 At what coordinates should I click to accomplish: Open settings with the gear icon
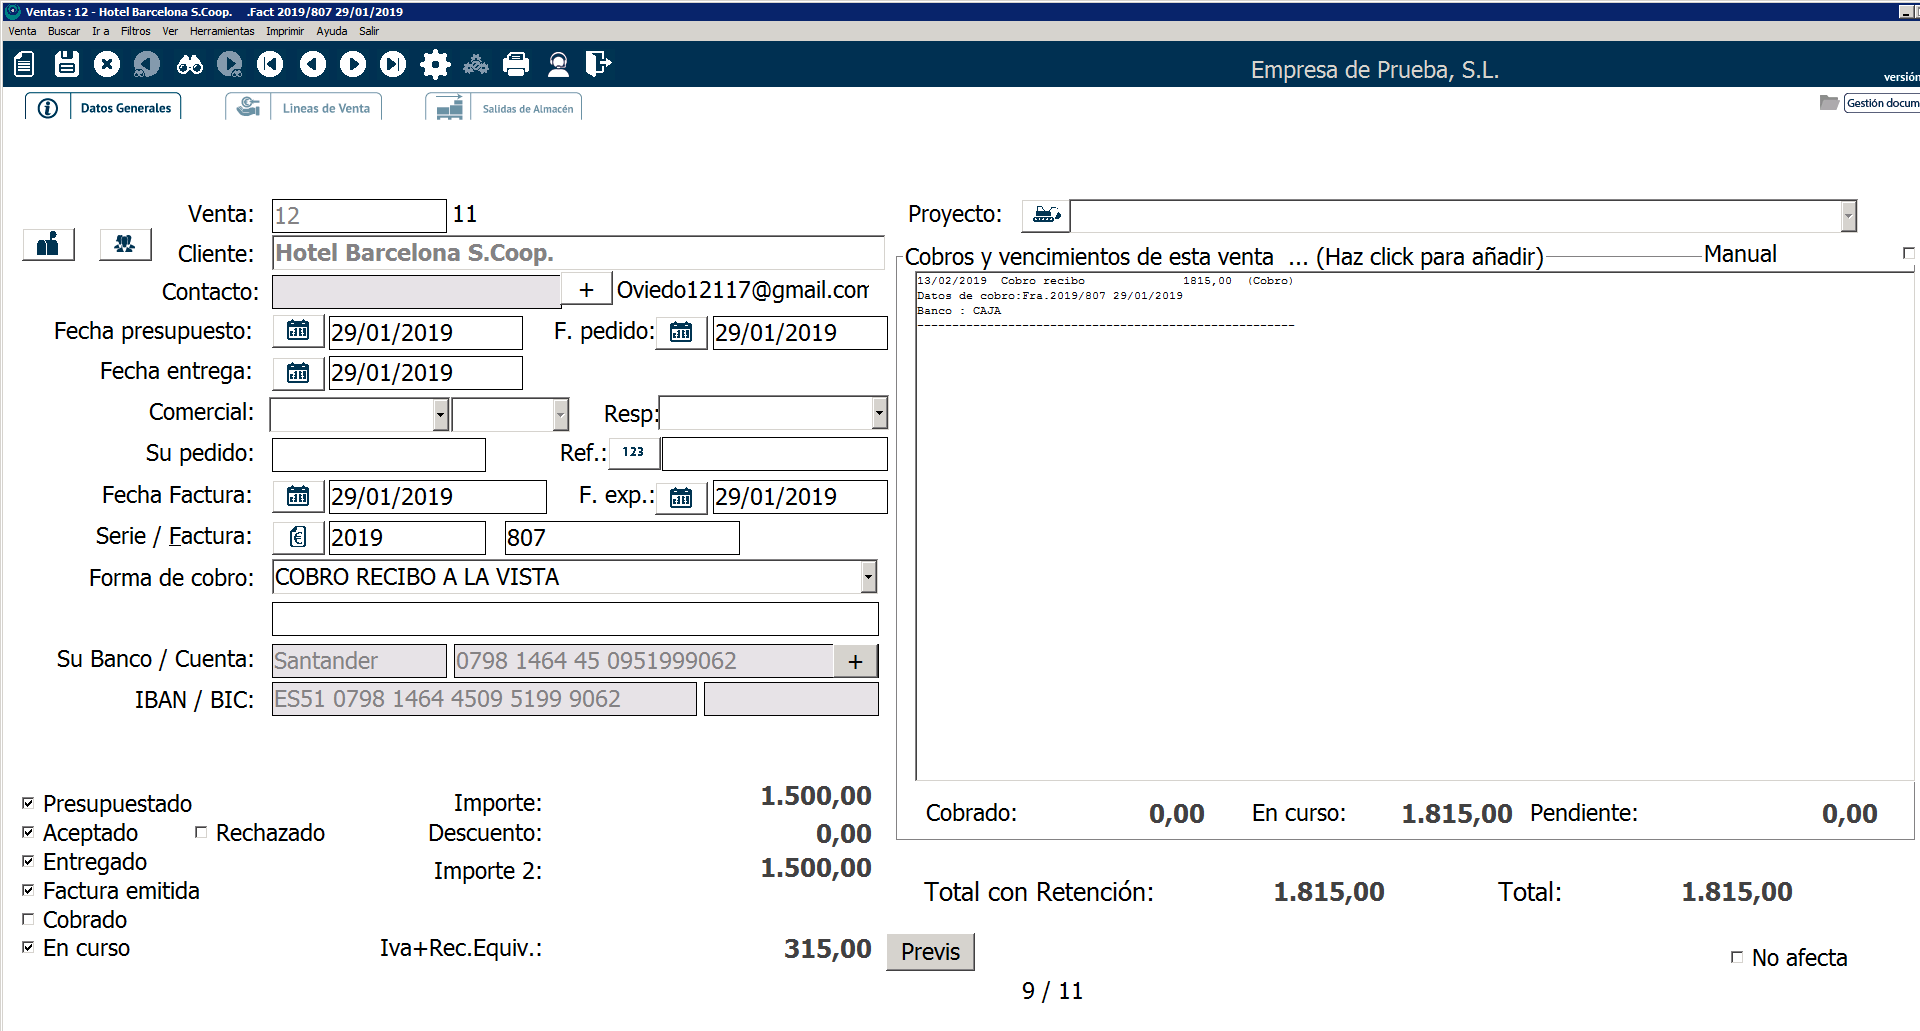(x=435, y=64)
